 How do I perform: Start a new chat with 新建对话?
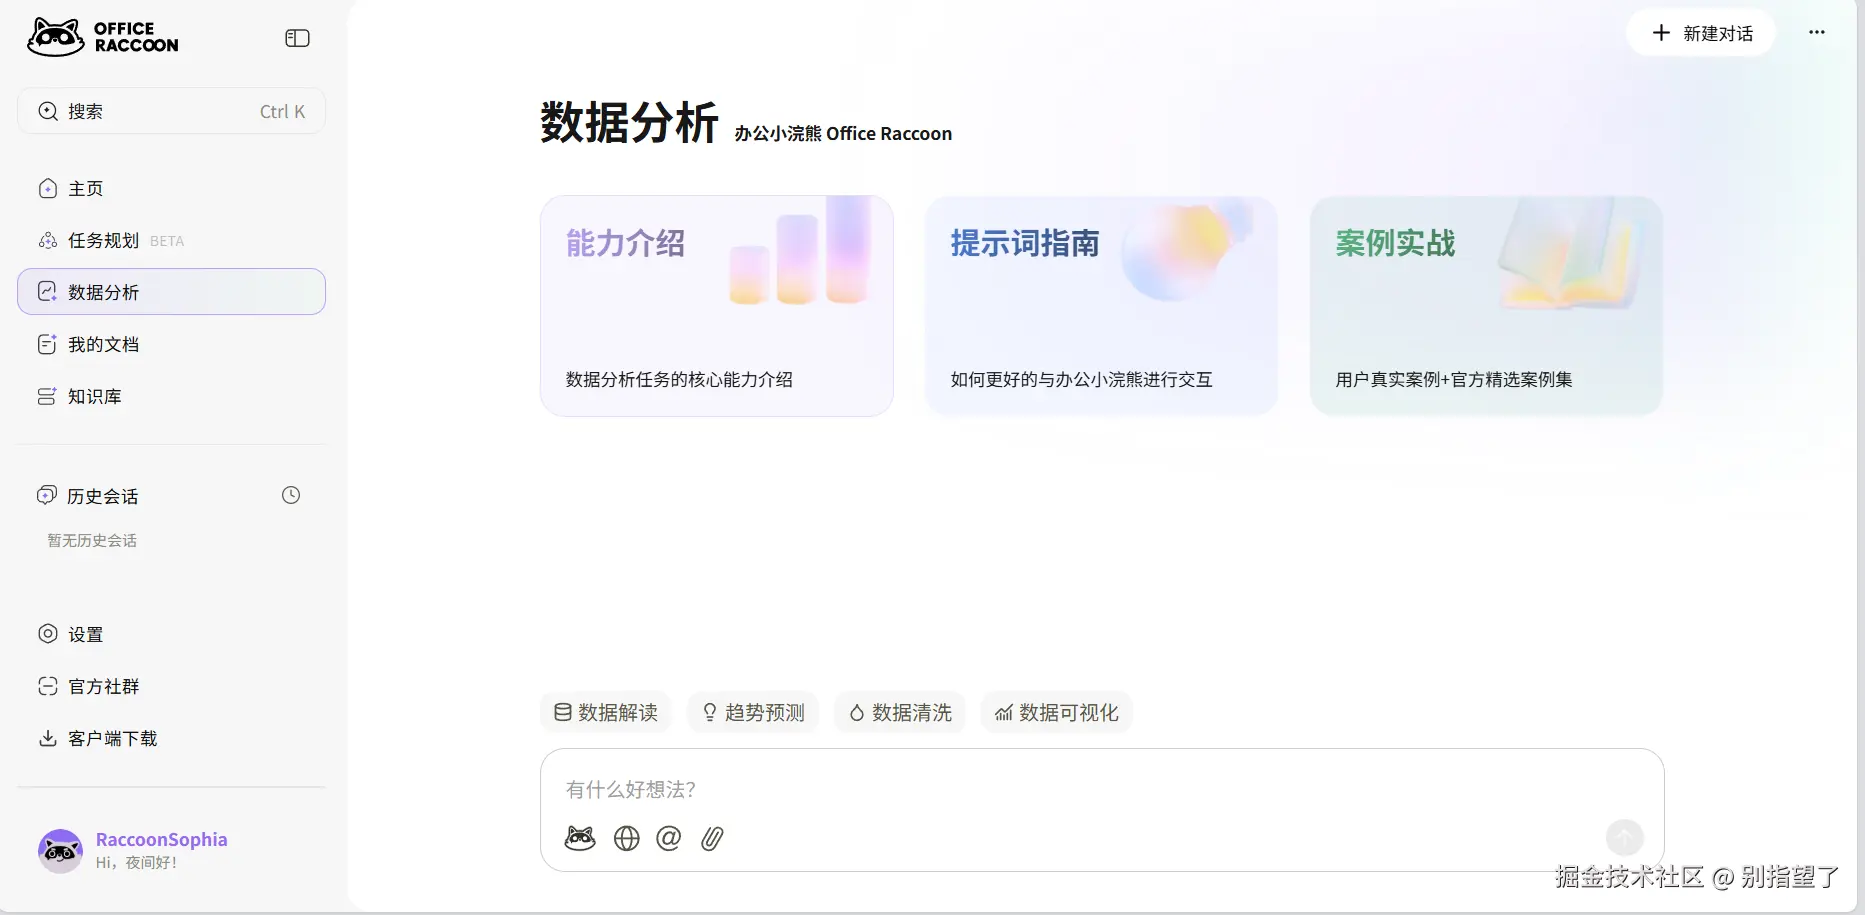coord(1701,33)
